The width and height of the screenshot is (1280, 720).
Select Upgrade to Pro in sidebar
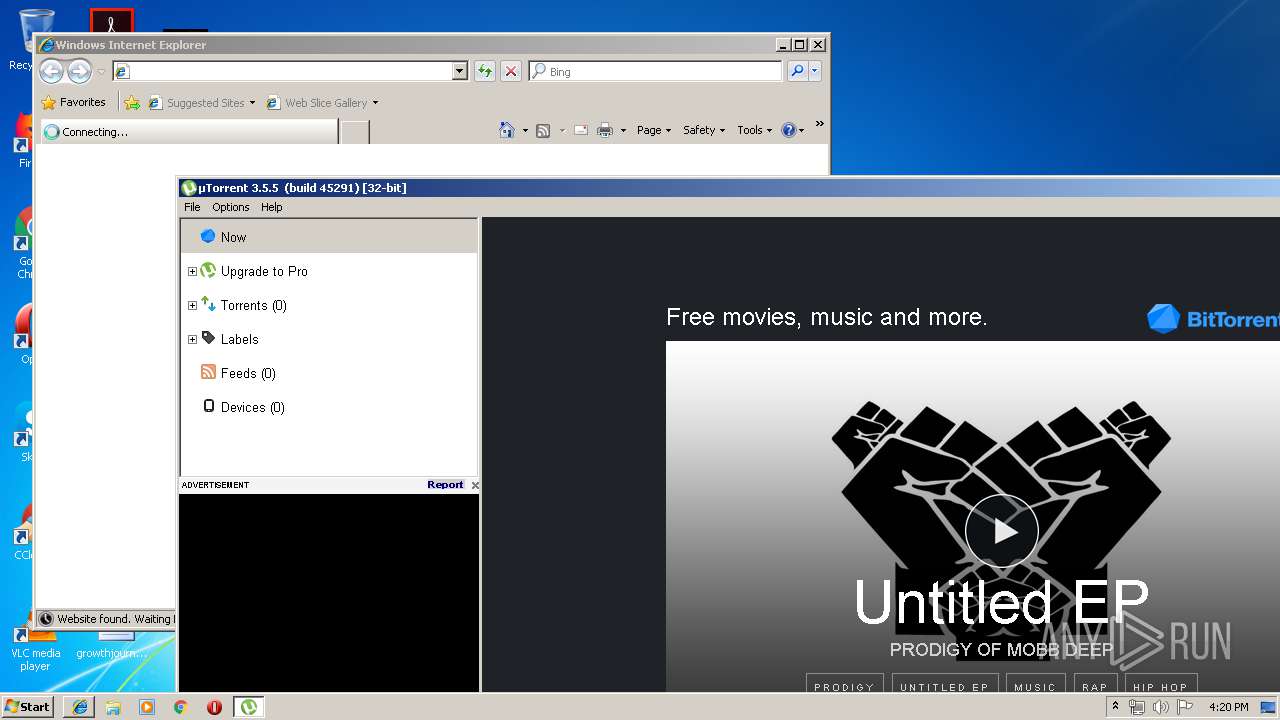(264, 271)
